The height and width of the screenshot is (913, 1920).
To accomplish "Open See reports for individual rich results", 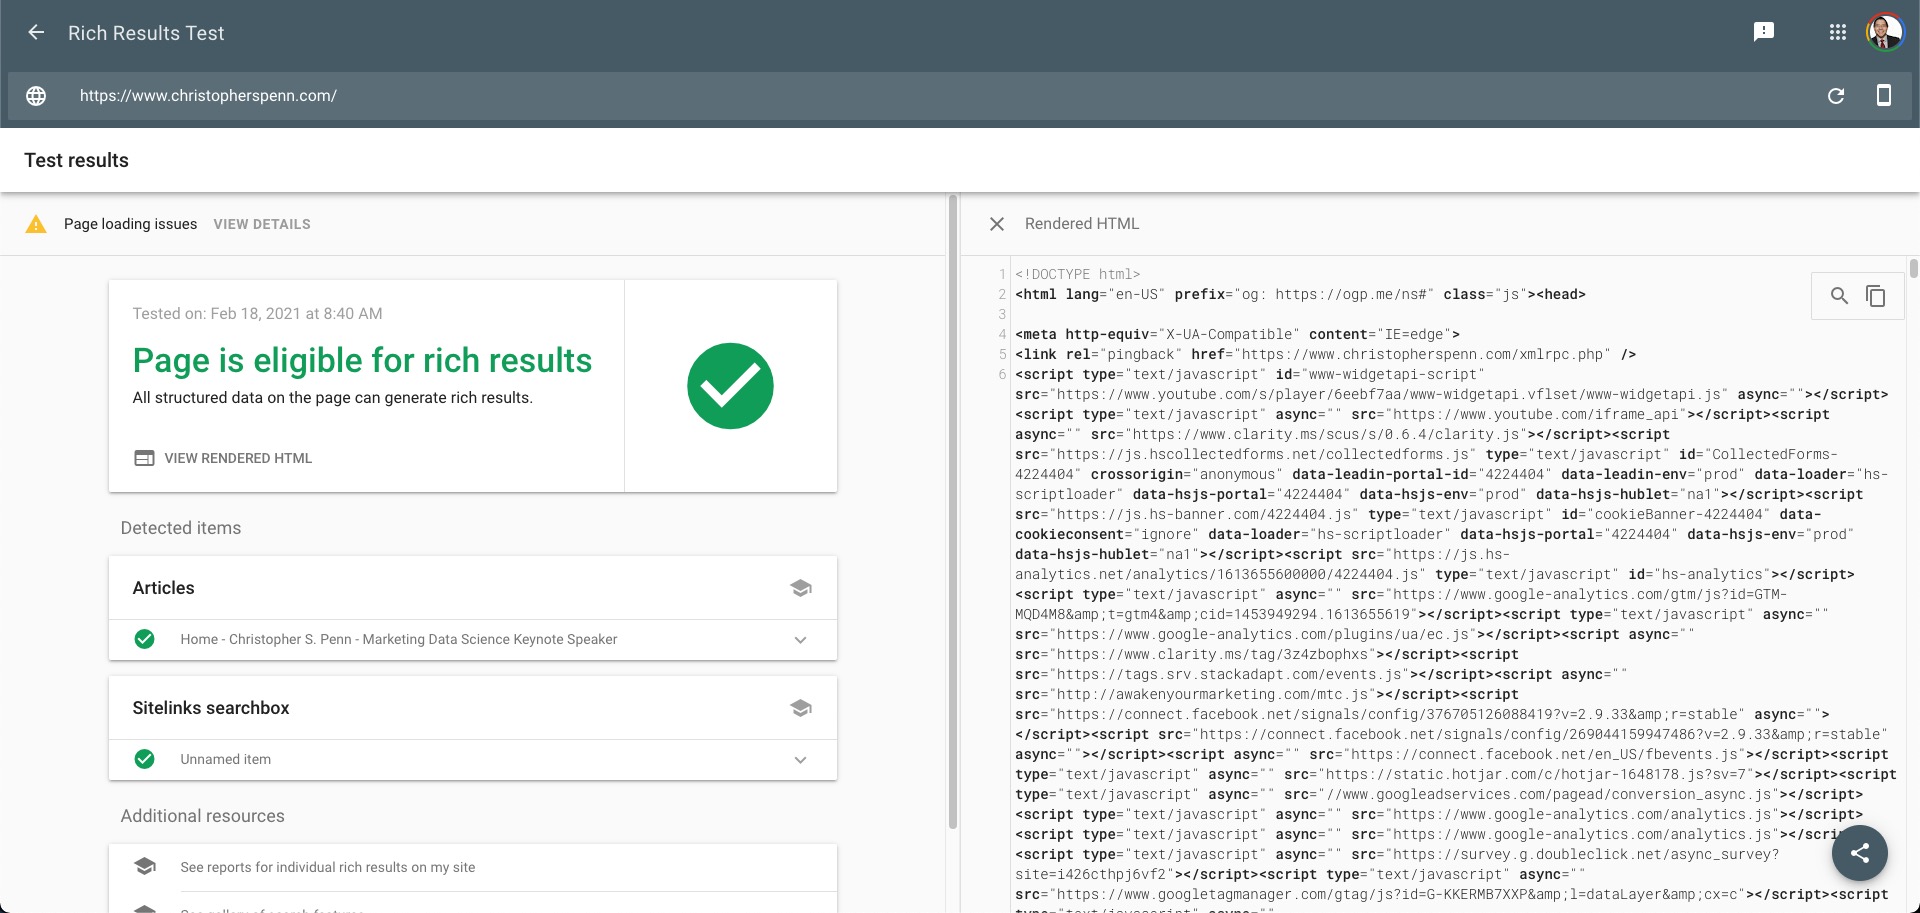I will [328, 867].
